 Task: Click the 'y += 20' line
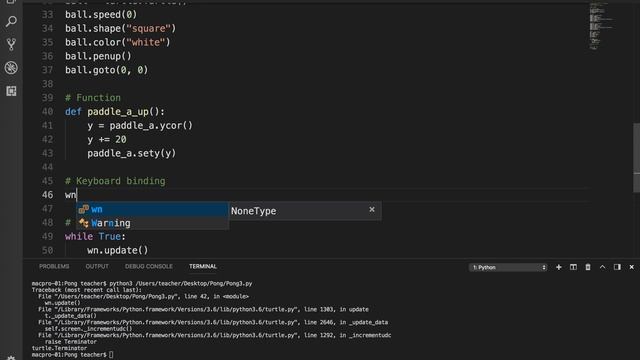(107, 139)
